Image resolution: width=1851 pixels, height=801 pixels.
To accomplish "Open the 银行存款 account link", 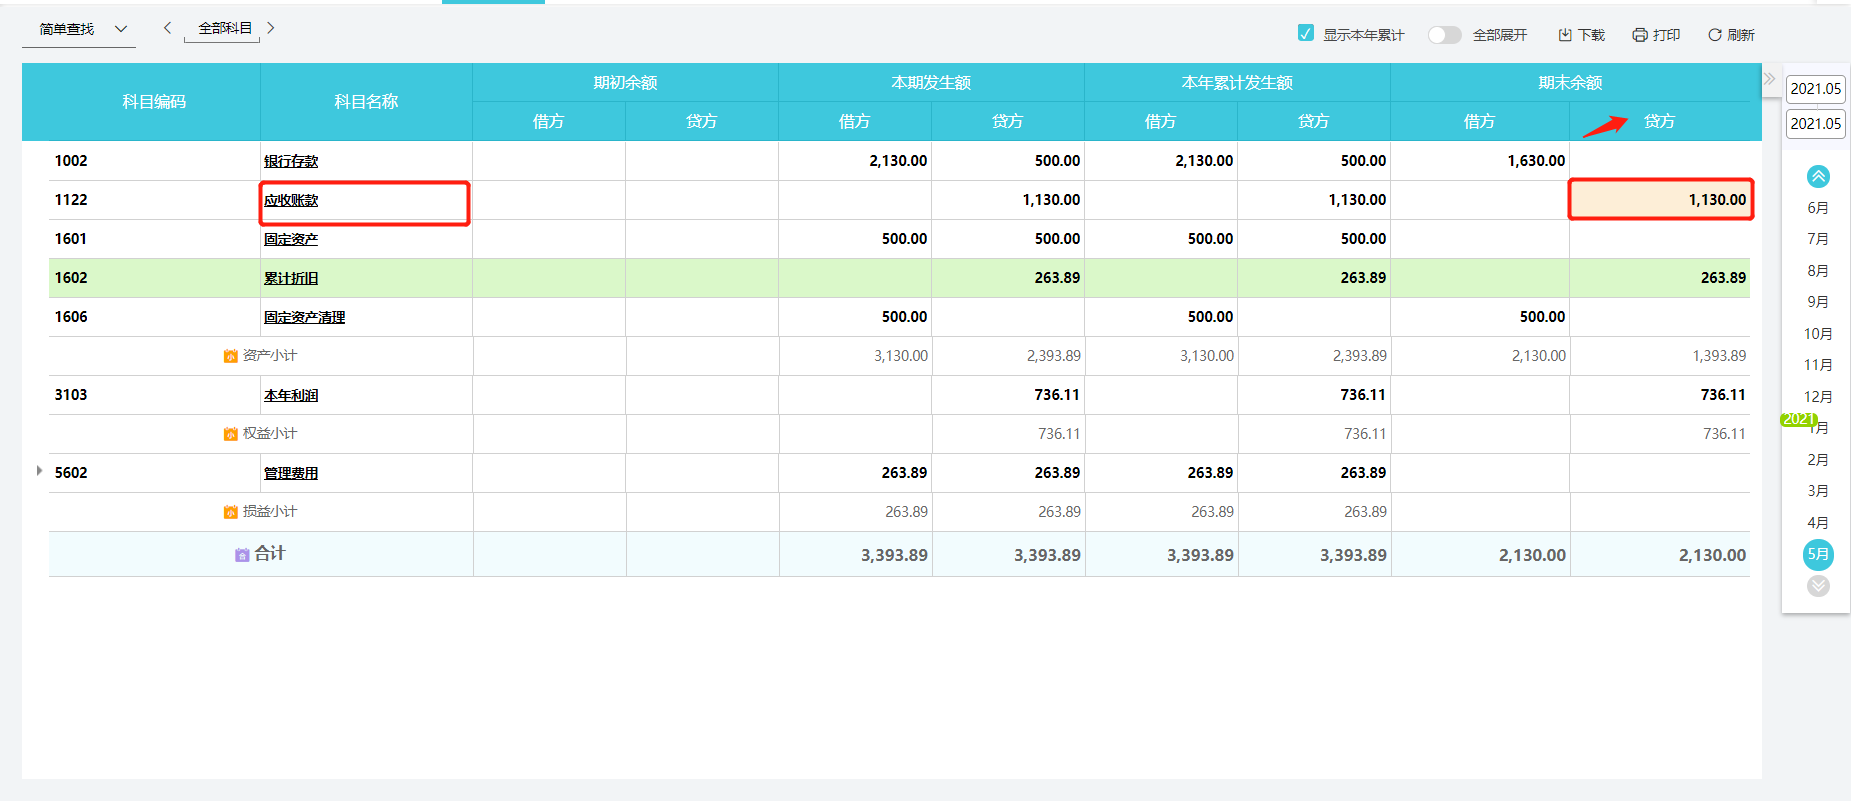I will click(x=291, y=162).
